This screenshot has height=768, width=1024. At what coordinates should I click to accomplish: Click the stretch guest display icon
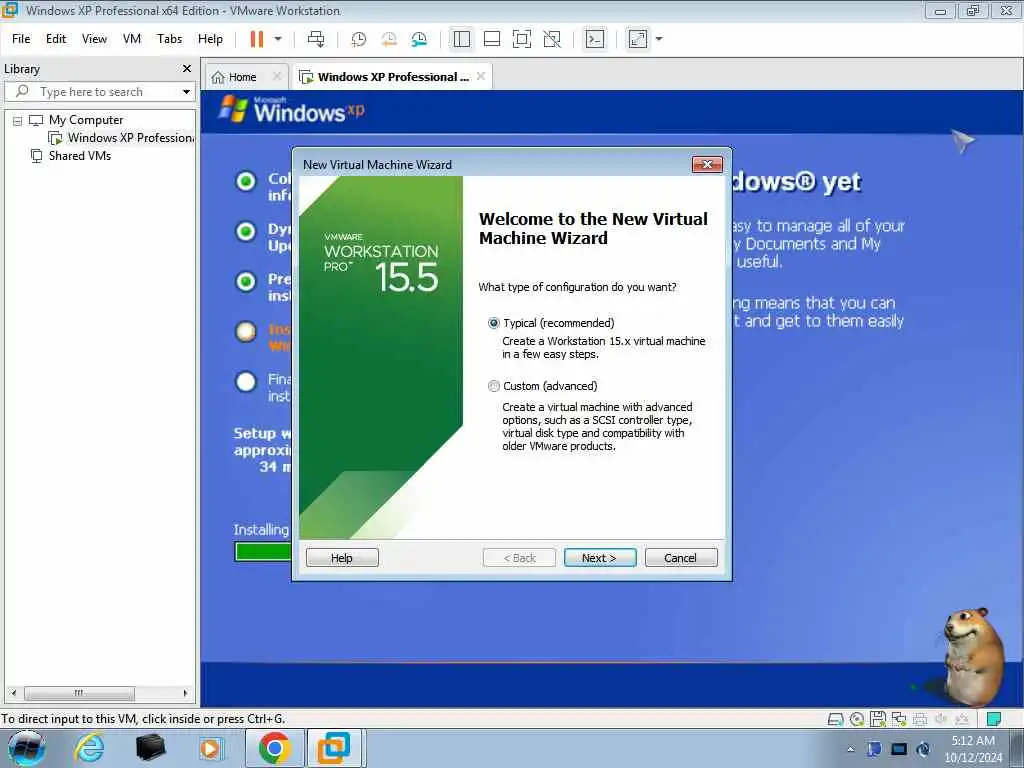click(638, 39)
